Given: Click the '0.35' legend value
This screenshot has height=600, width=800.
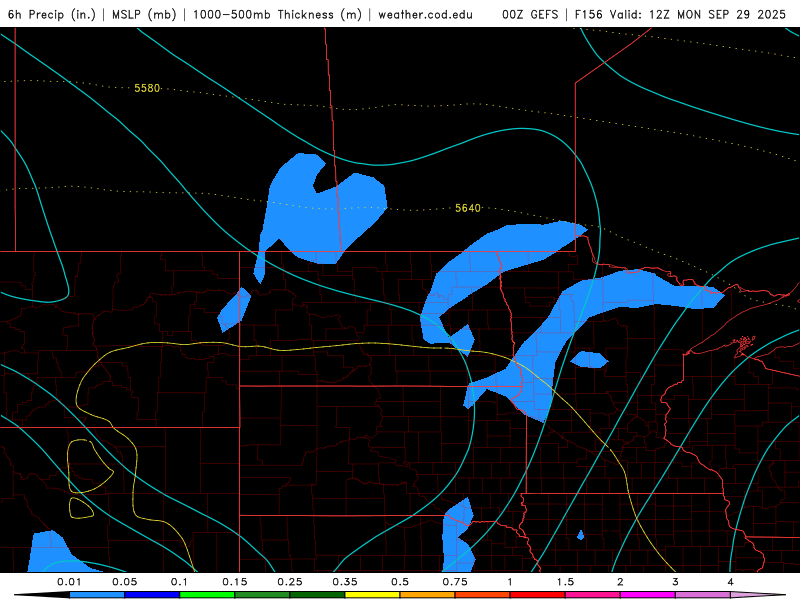Looking at the screenshot, I should [345, 582].
